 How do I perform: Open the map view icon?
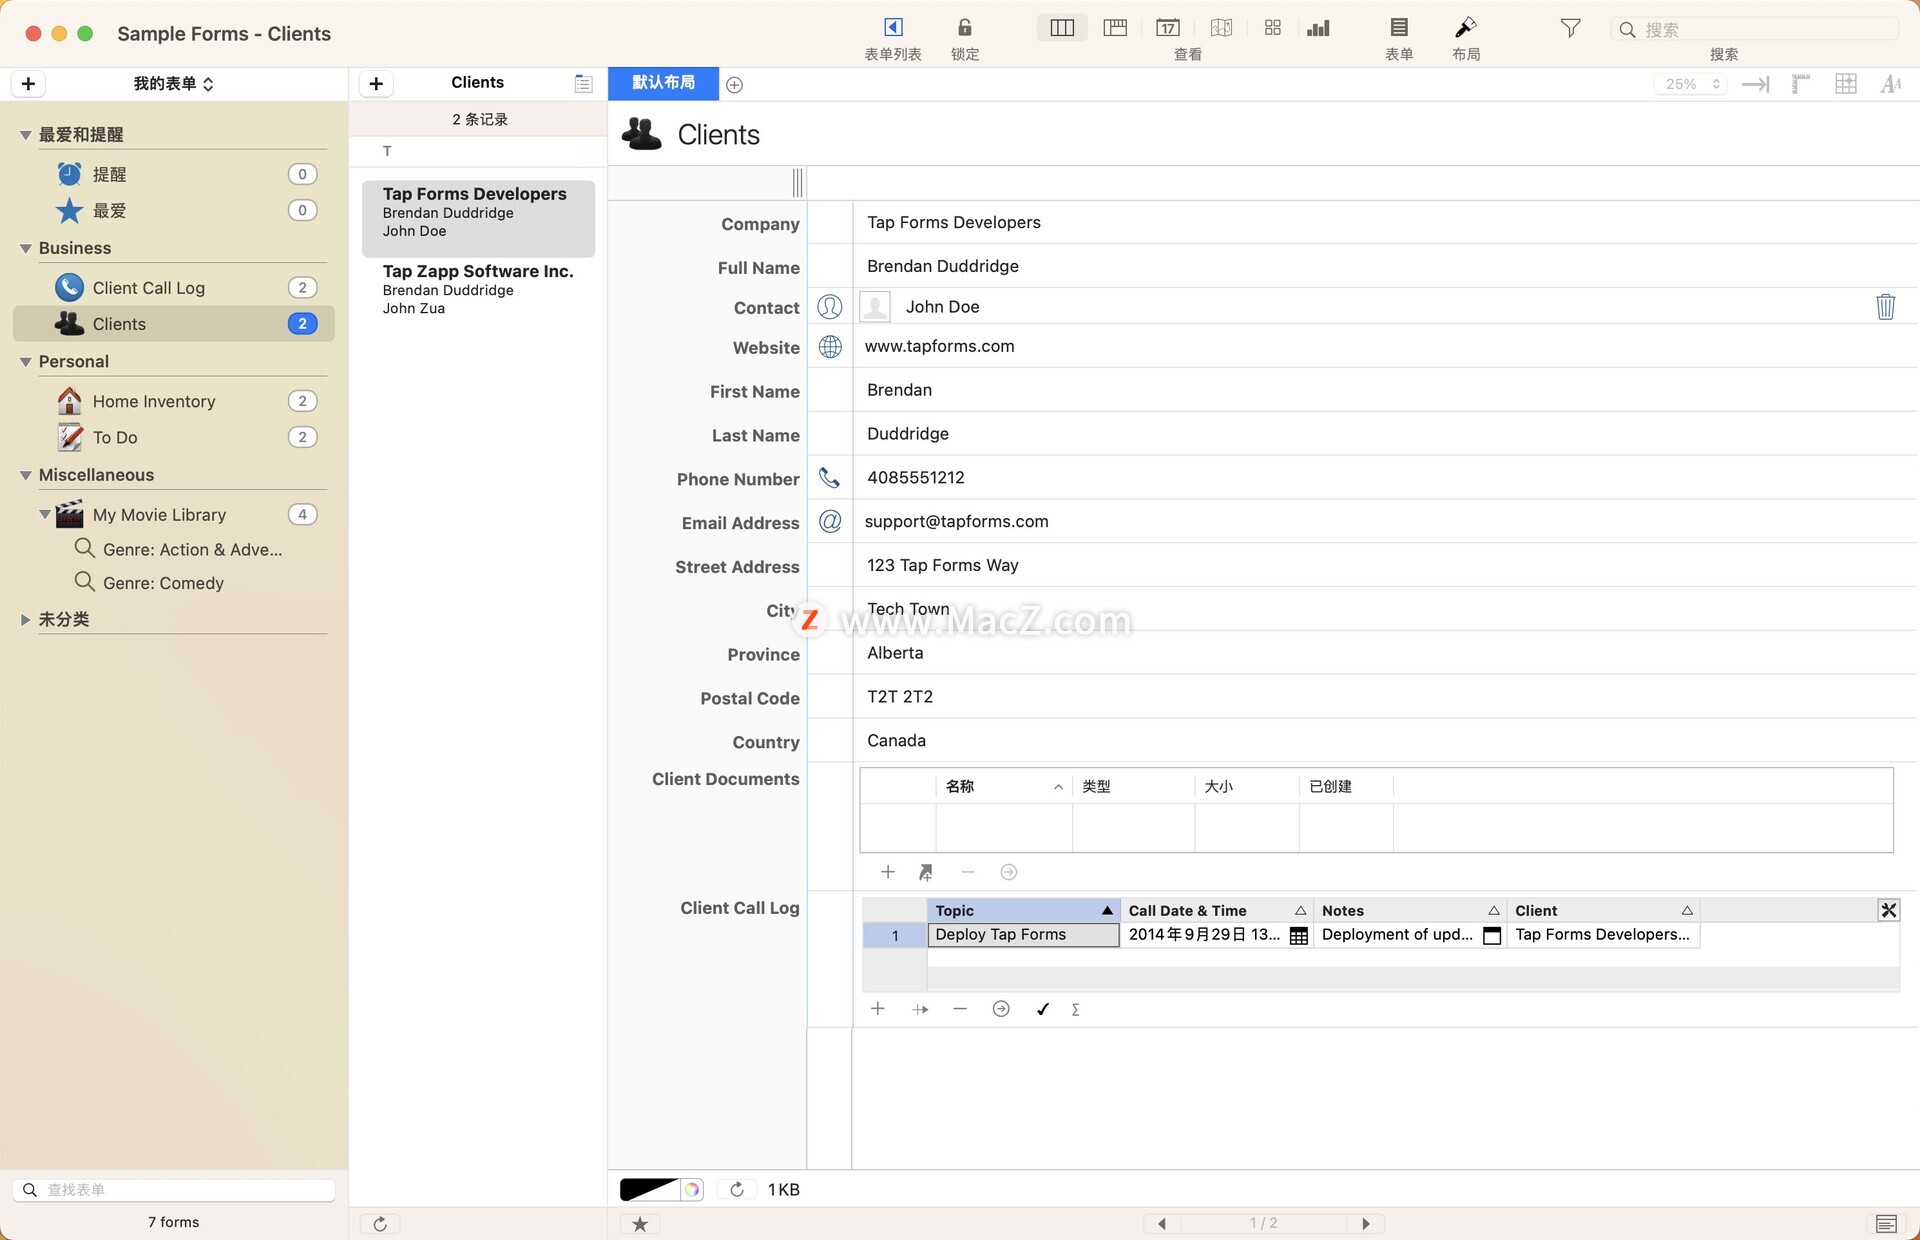[1221, 28]
